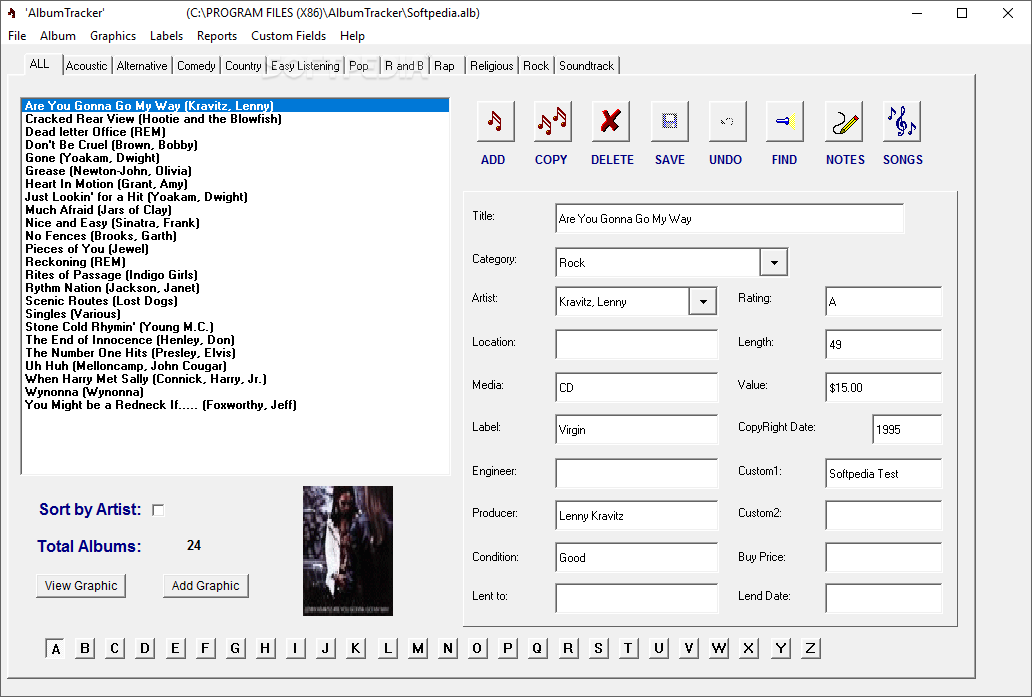Viewport: 1032px width, 697px height.
Task: Click the Lent to input field
Action: point(636,598)
